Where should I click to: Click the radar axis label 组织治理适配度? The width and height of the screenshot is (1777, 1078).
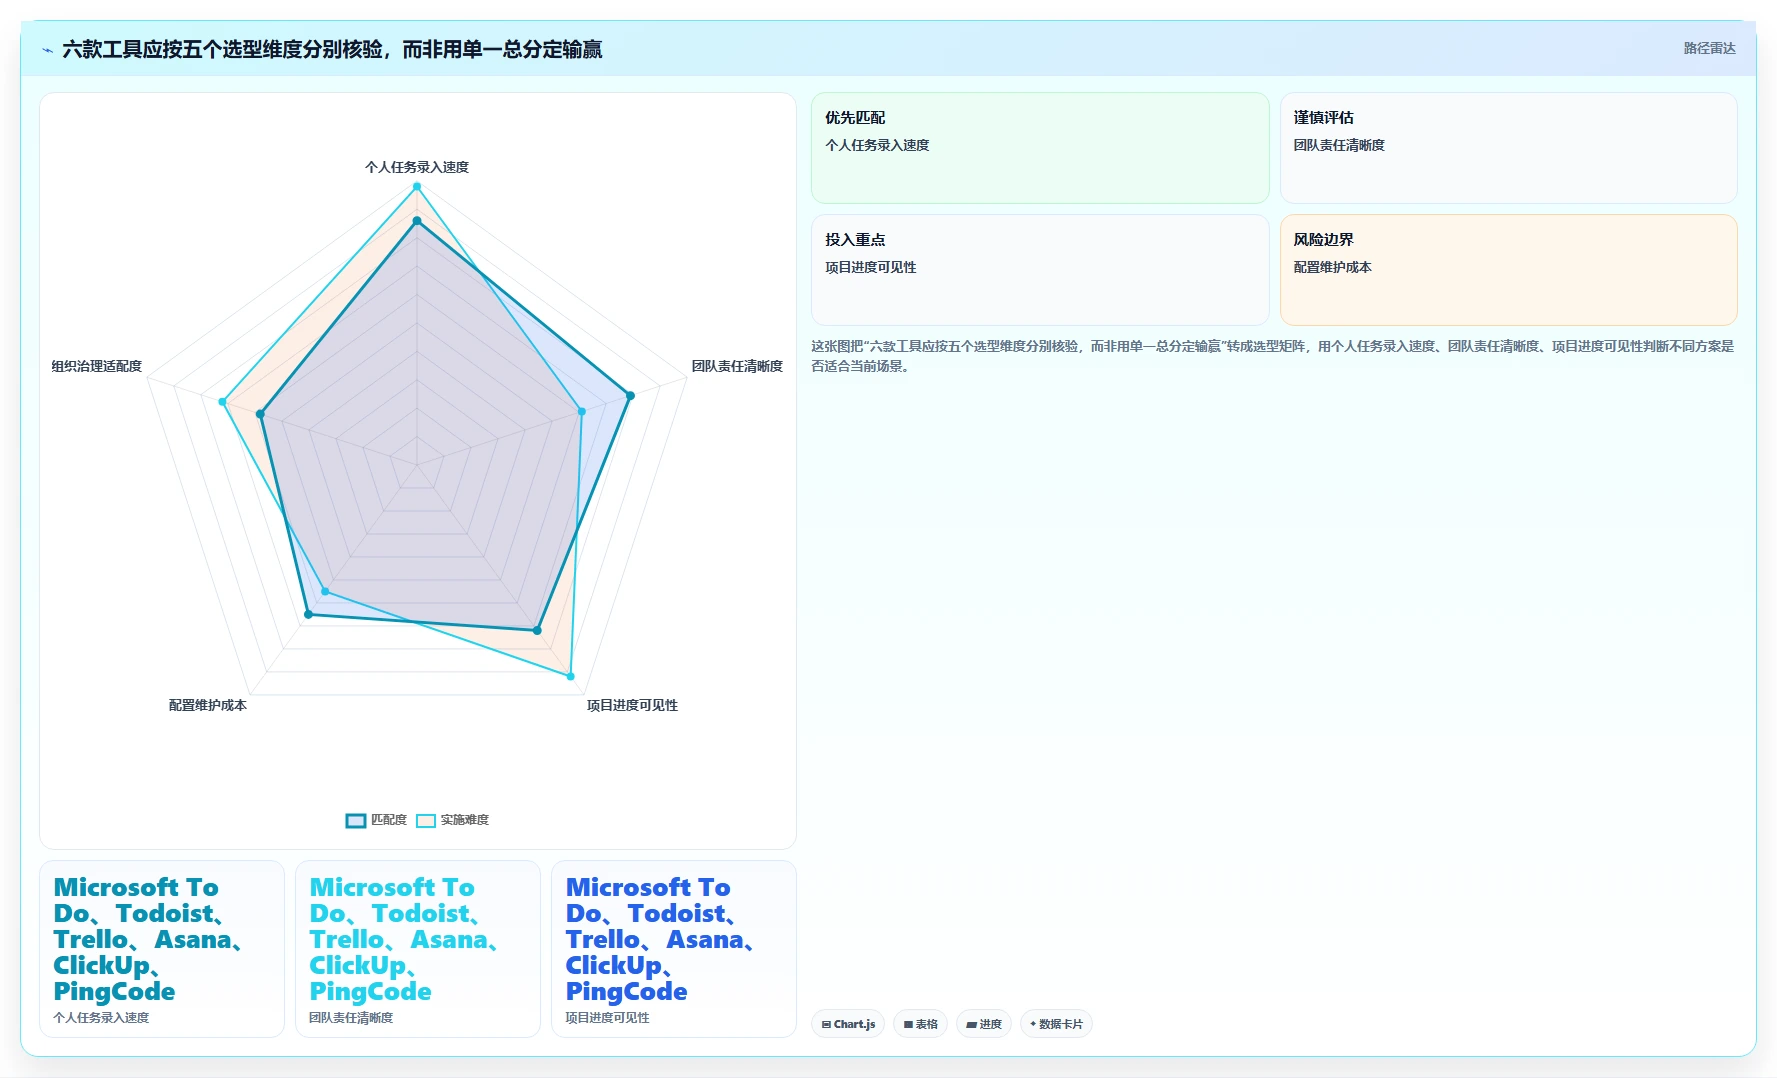coord(97,366)
